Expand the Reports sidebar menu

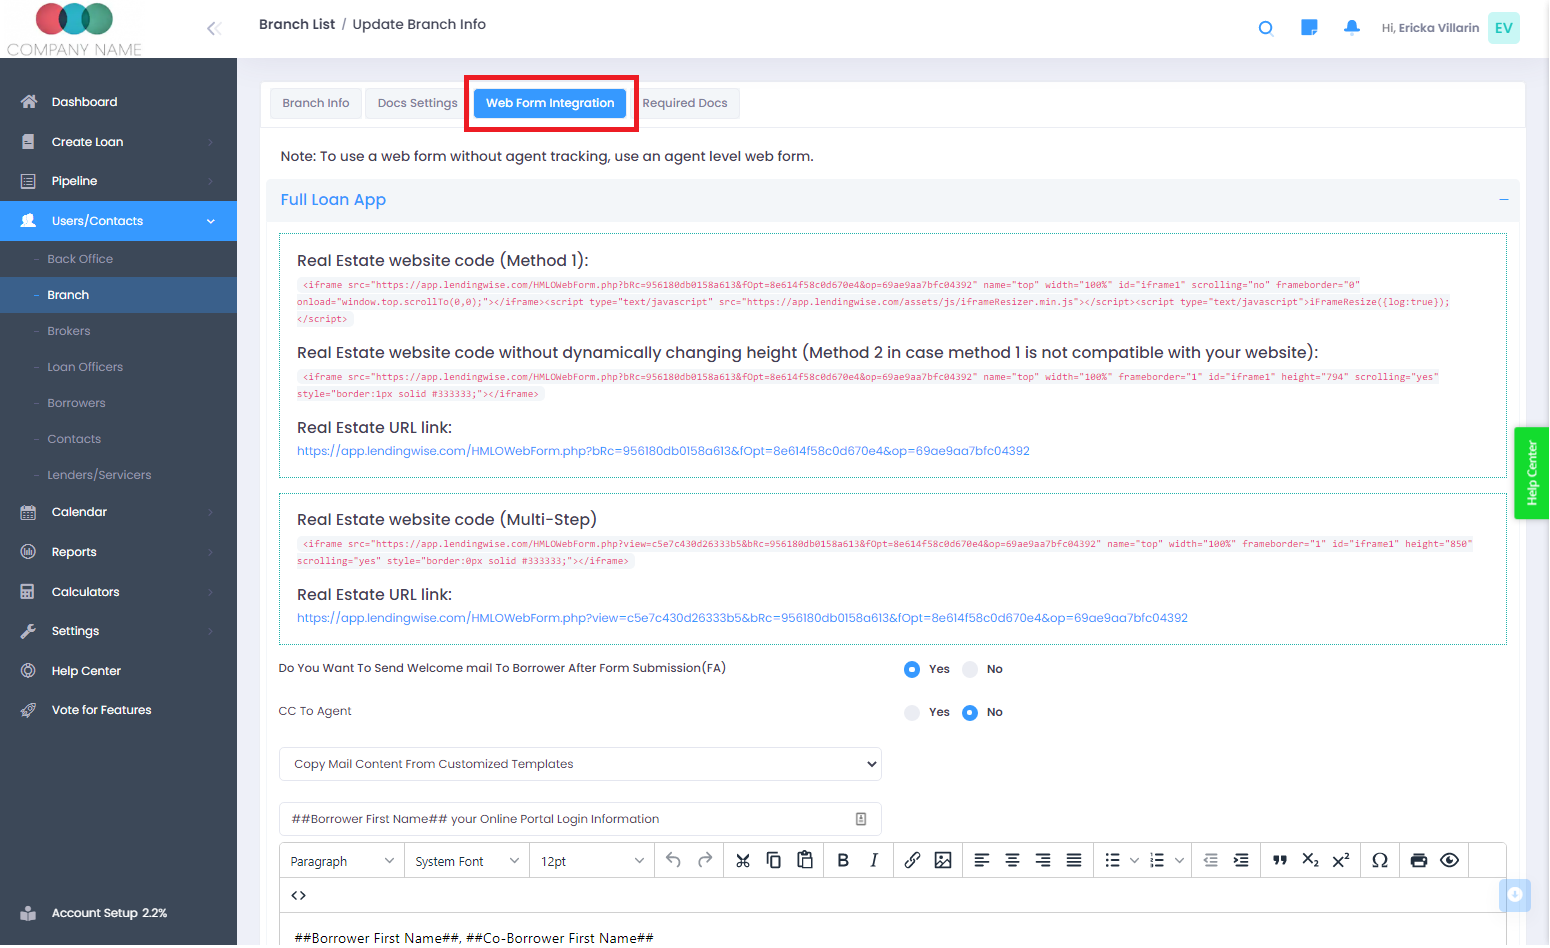[x=118, y=552]
